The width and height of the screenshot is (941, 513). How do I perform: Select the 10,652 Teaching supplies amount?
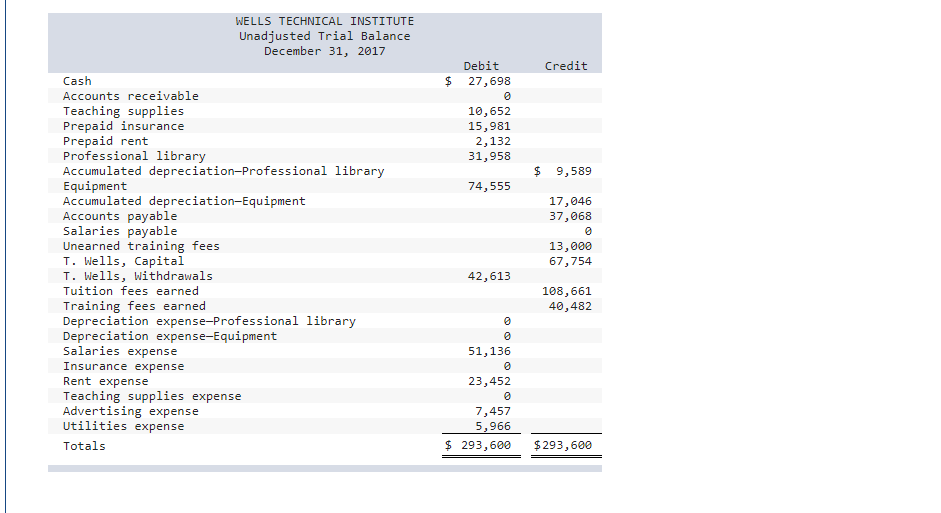489,111
